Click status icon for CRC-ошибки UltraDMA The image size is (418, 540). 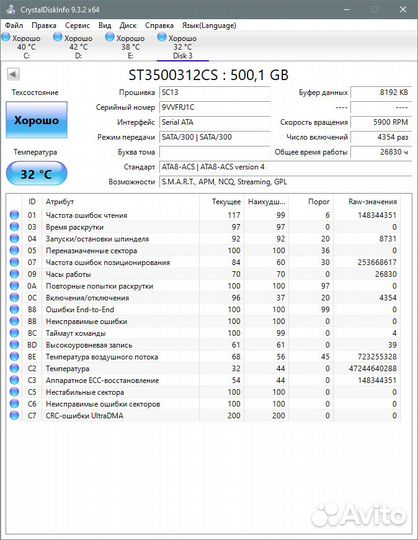pyautogui.click(x=14, y=415)
